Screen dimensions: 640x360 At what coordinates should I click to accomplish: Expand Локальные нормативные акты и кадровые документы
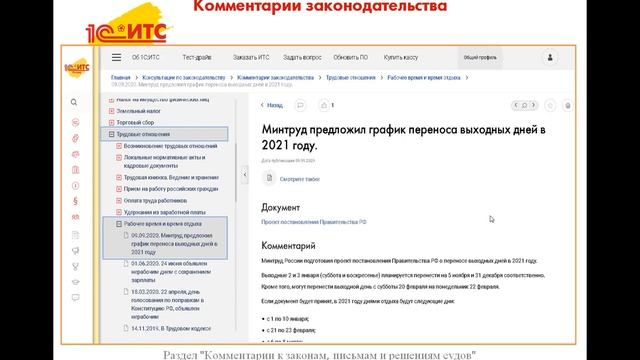[x=119, y=158]
